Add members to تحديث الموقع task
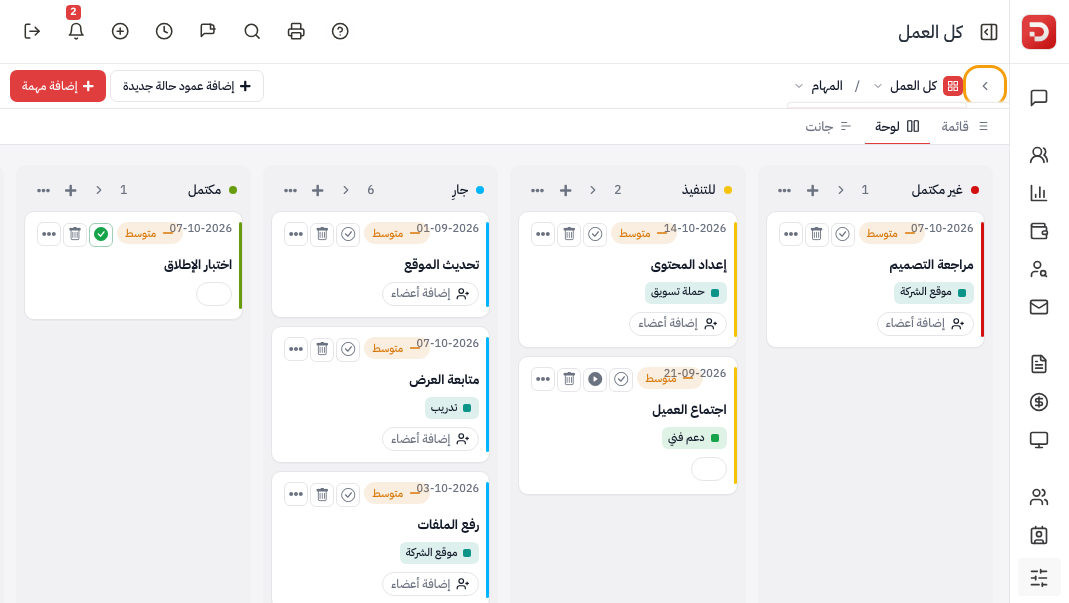The height and width of the screenshot is (603, 1069). [x=430, y=293]
